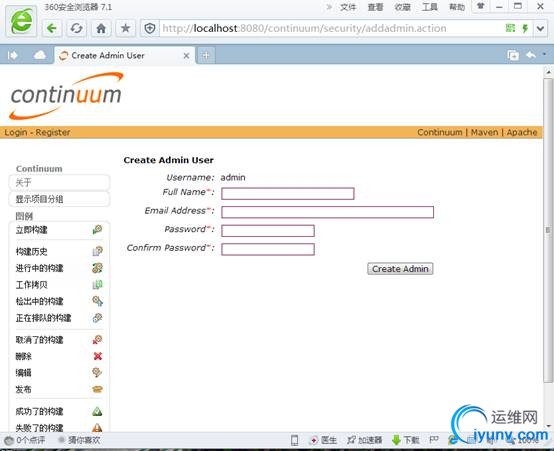Open the cloud icon in tab bar
The height and width of the screenshot is (451, 554).
(x=40, y=55)
